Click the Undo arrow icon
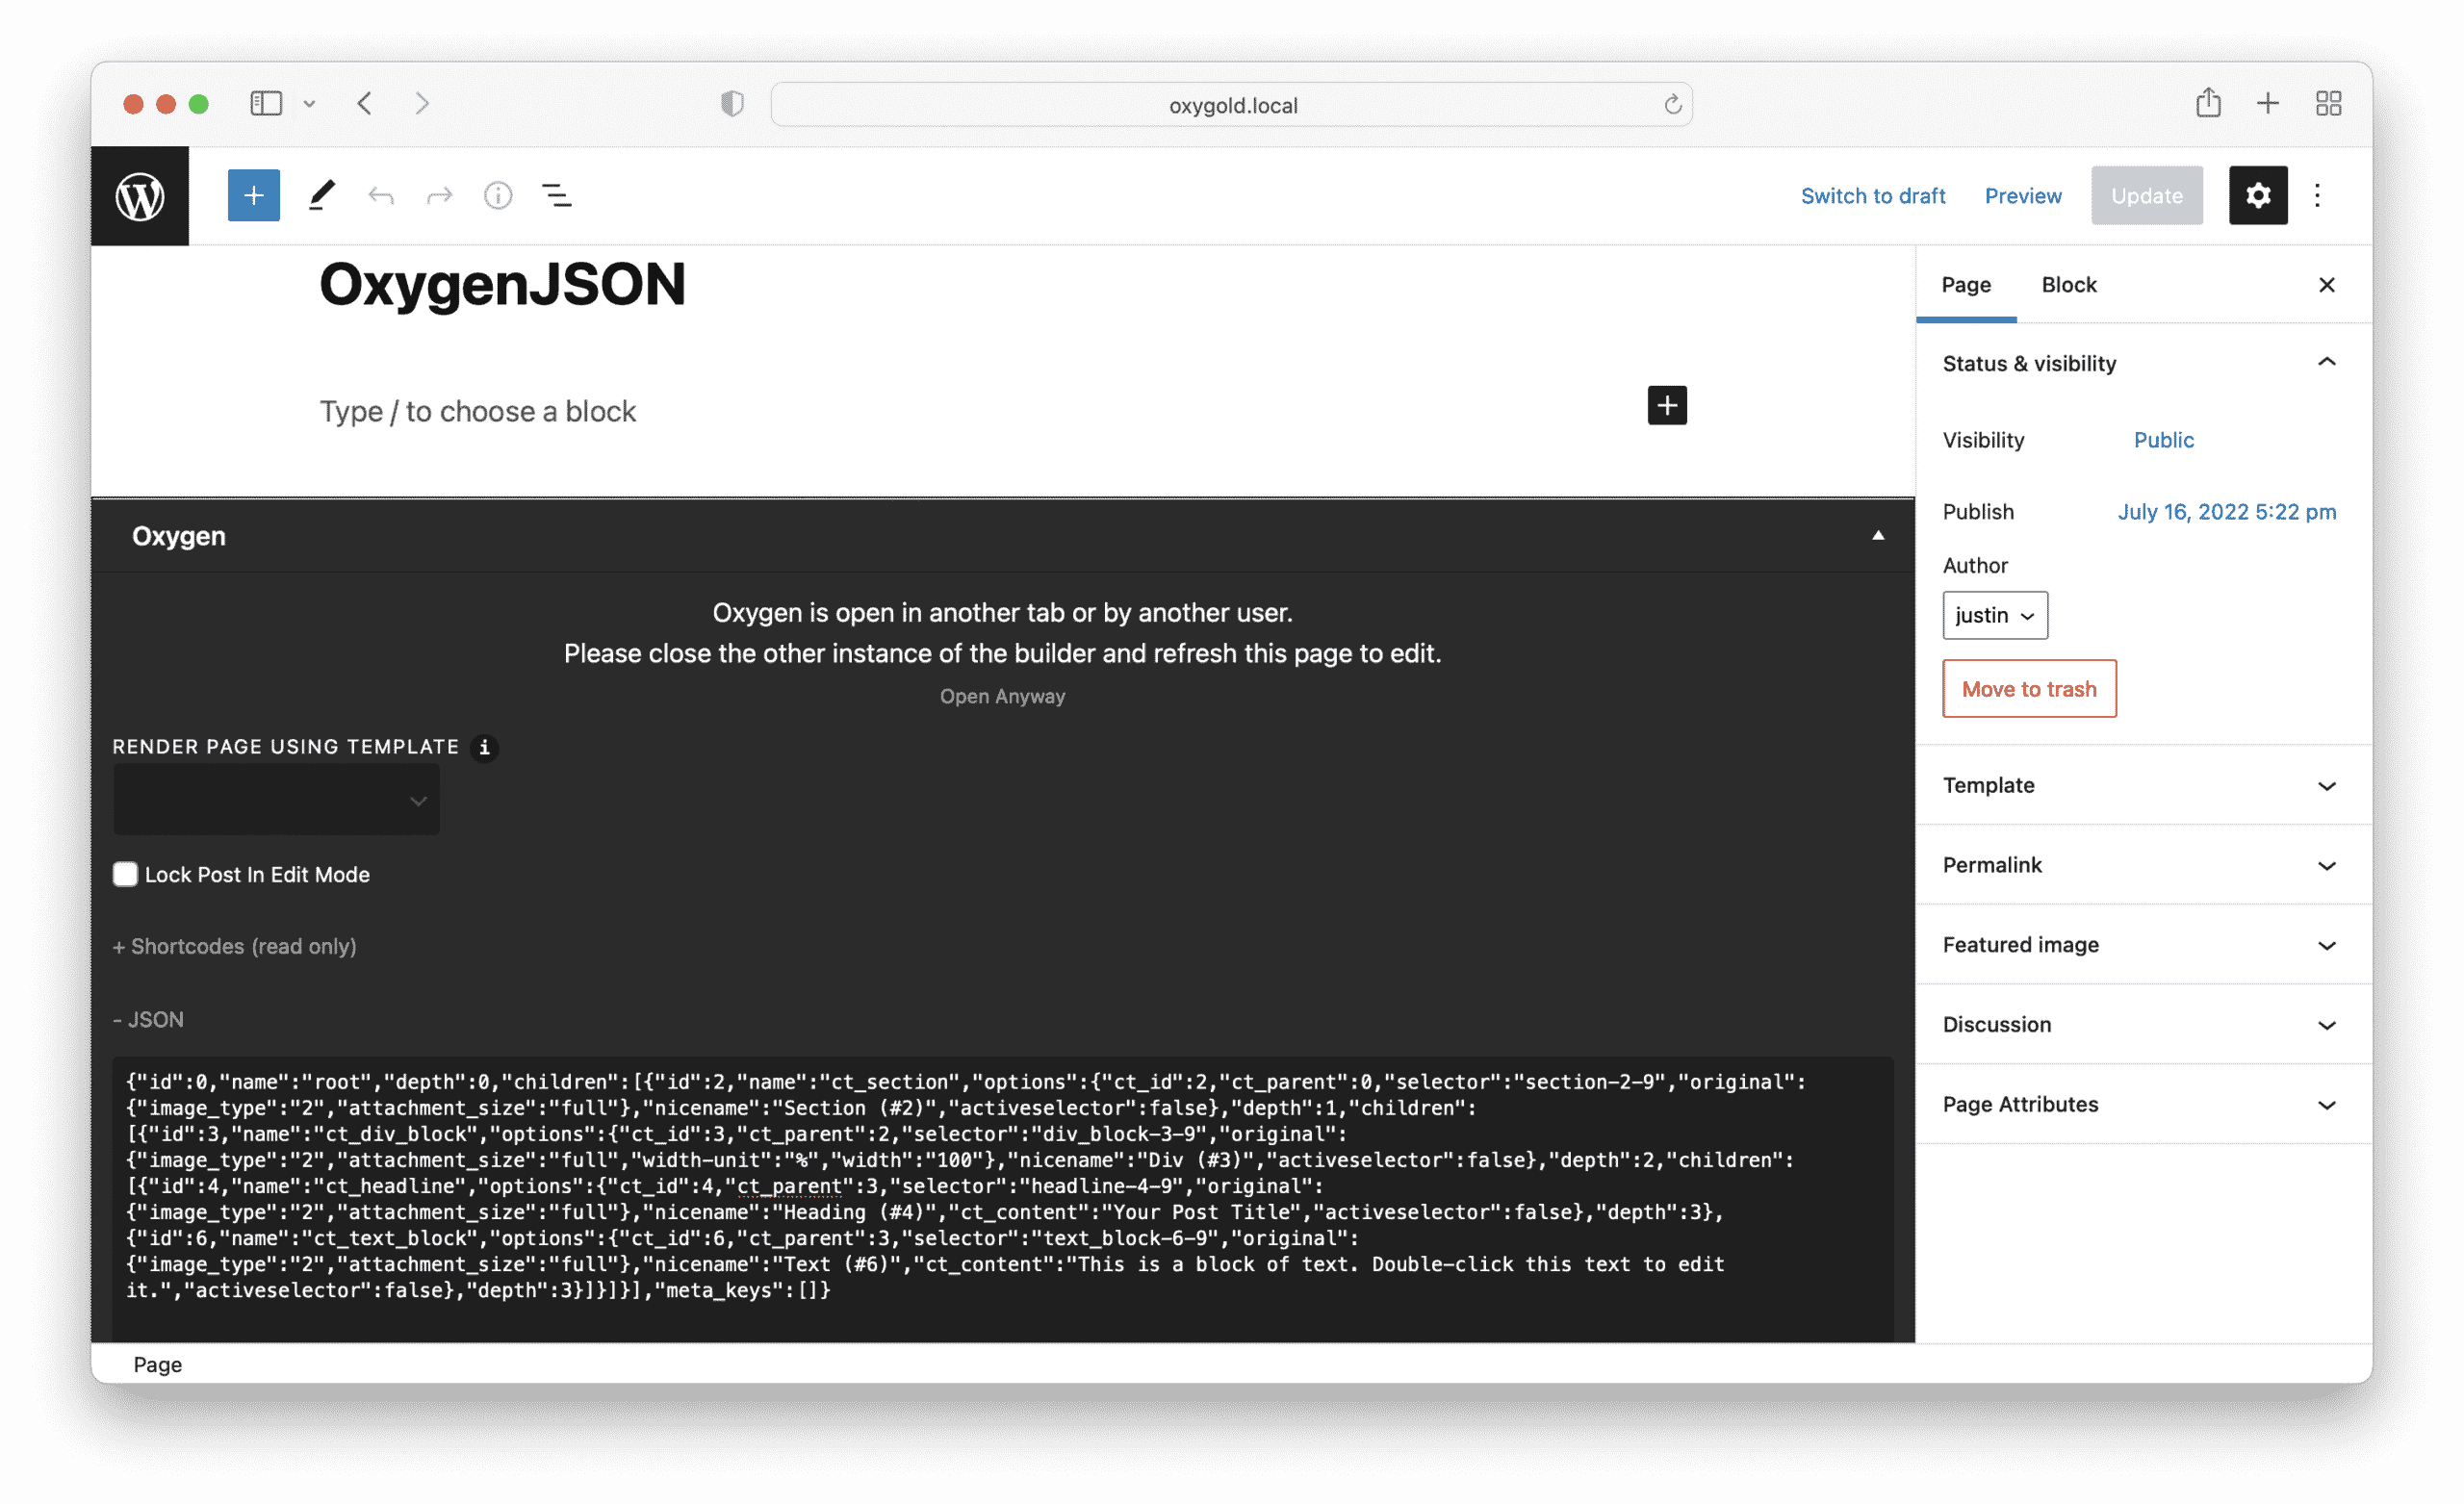The width and height of the screenshot is (2464, 1504). tap(381, 196)
